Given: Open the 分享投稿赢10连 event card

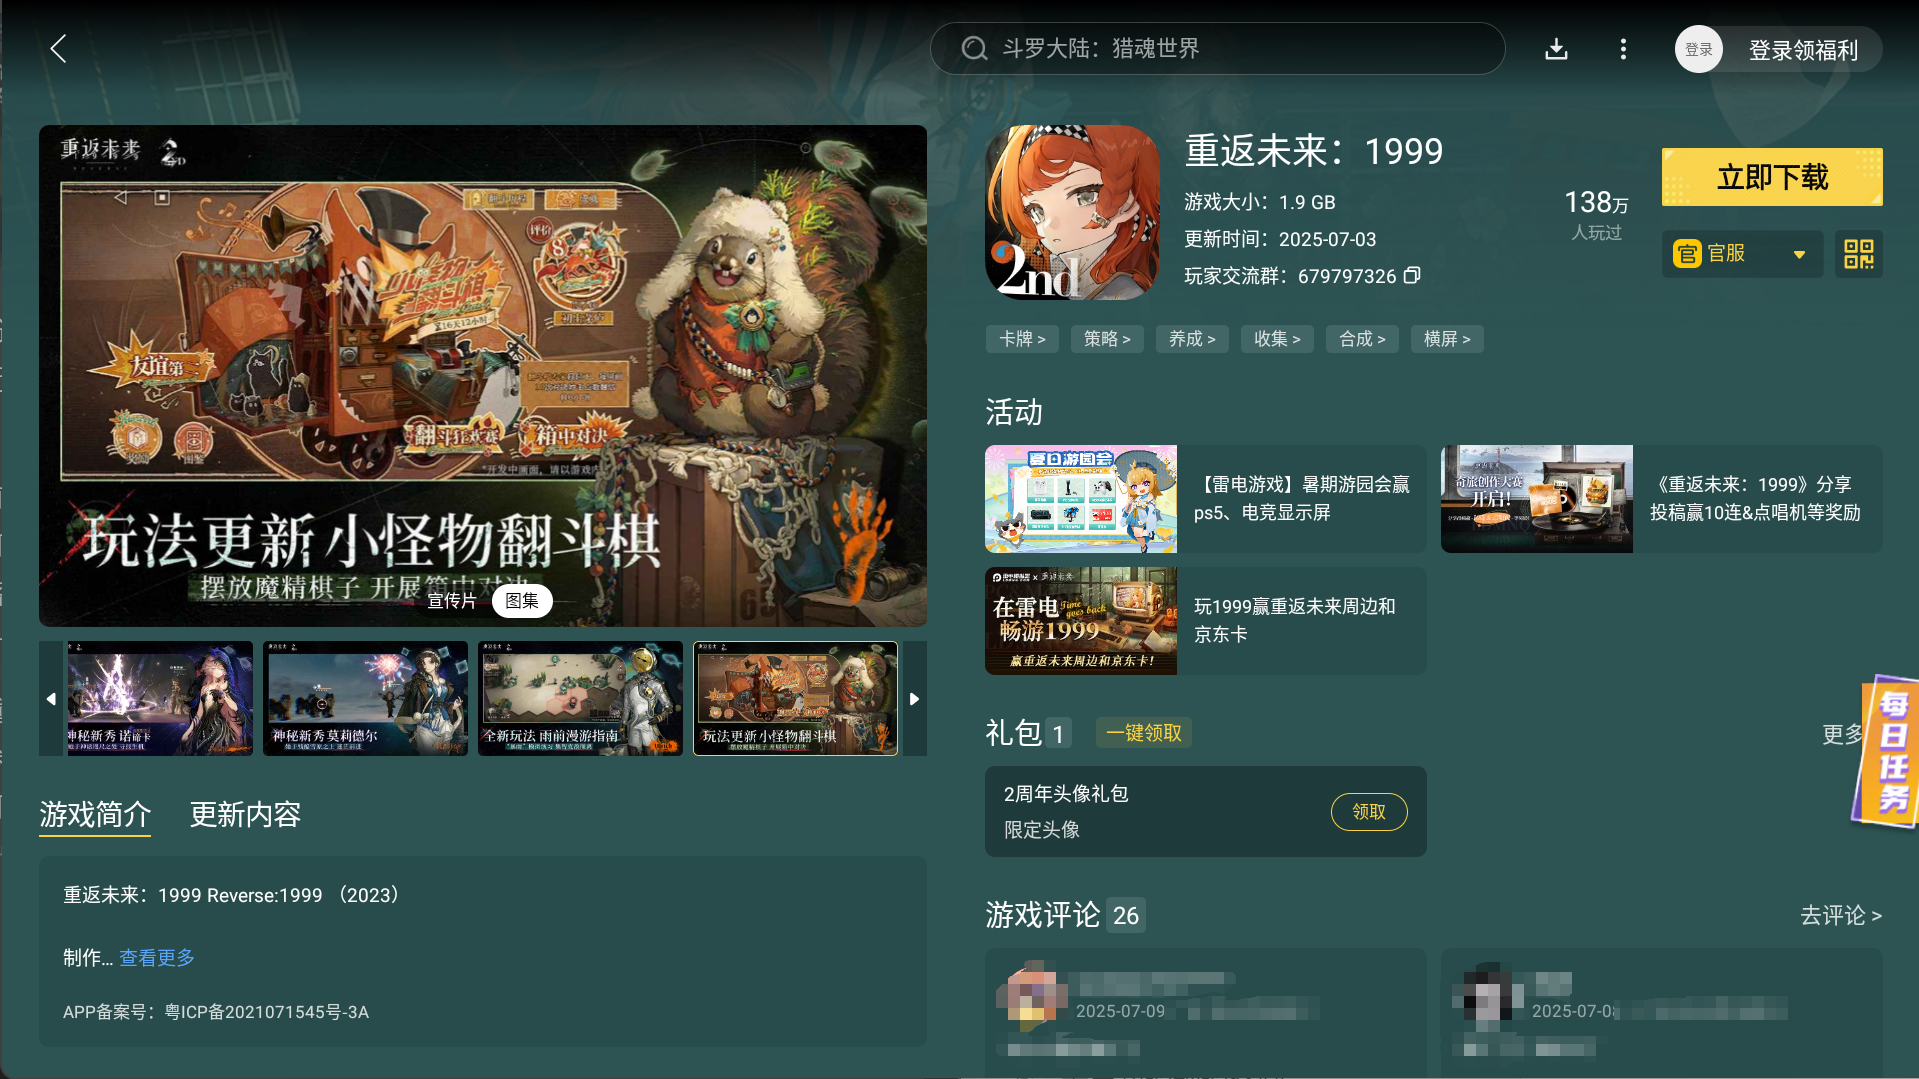Looking at the screenshot, I should pos(1661,499).
